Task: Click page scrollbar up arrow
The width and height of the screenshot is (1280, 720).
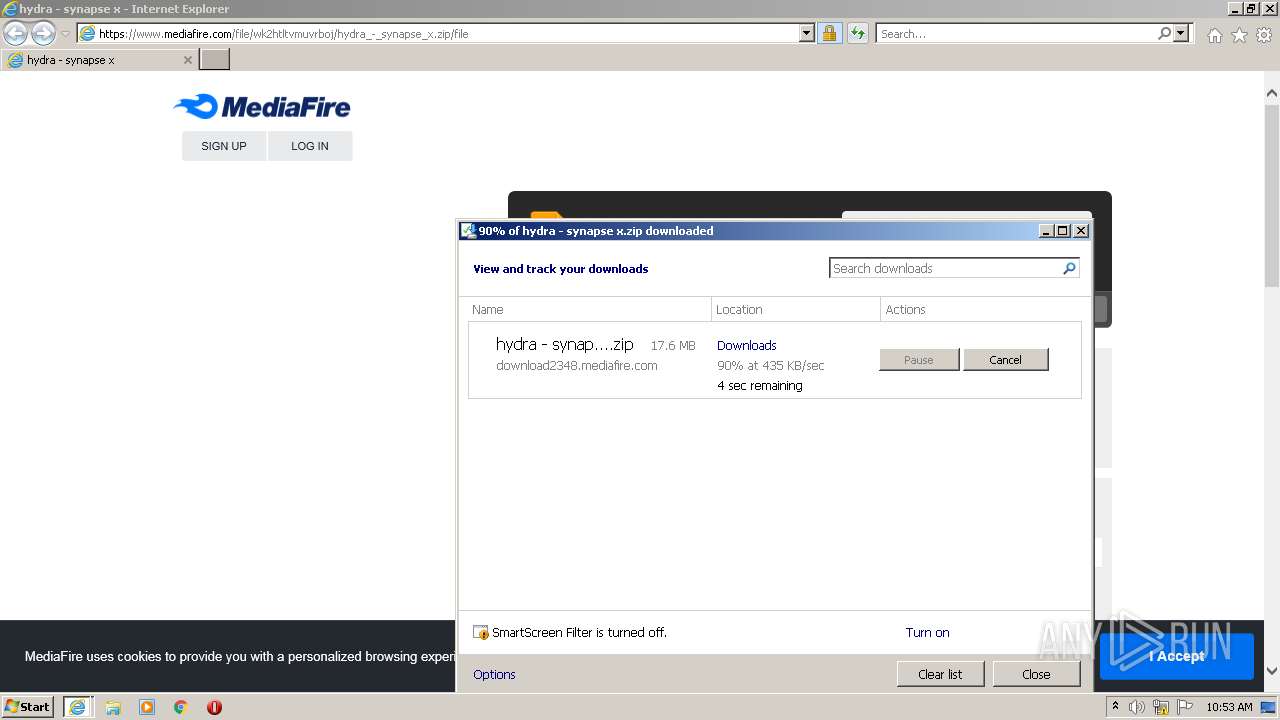Action: coord(1272,93)
